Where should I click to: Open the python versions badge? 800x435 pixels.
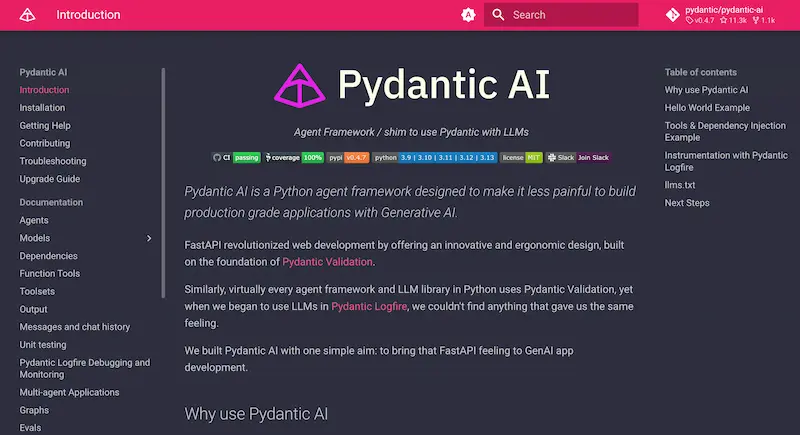pos(434,158)
